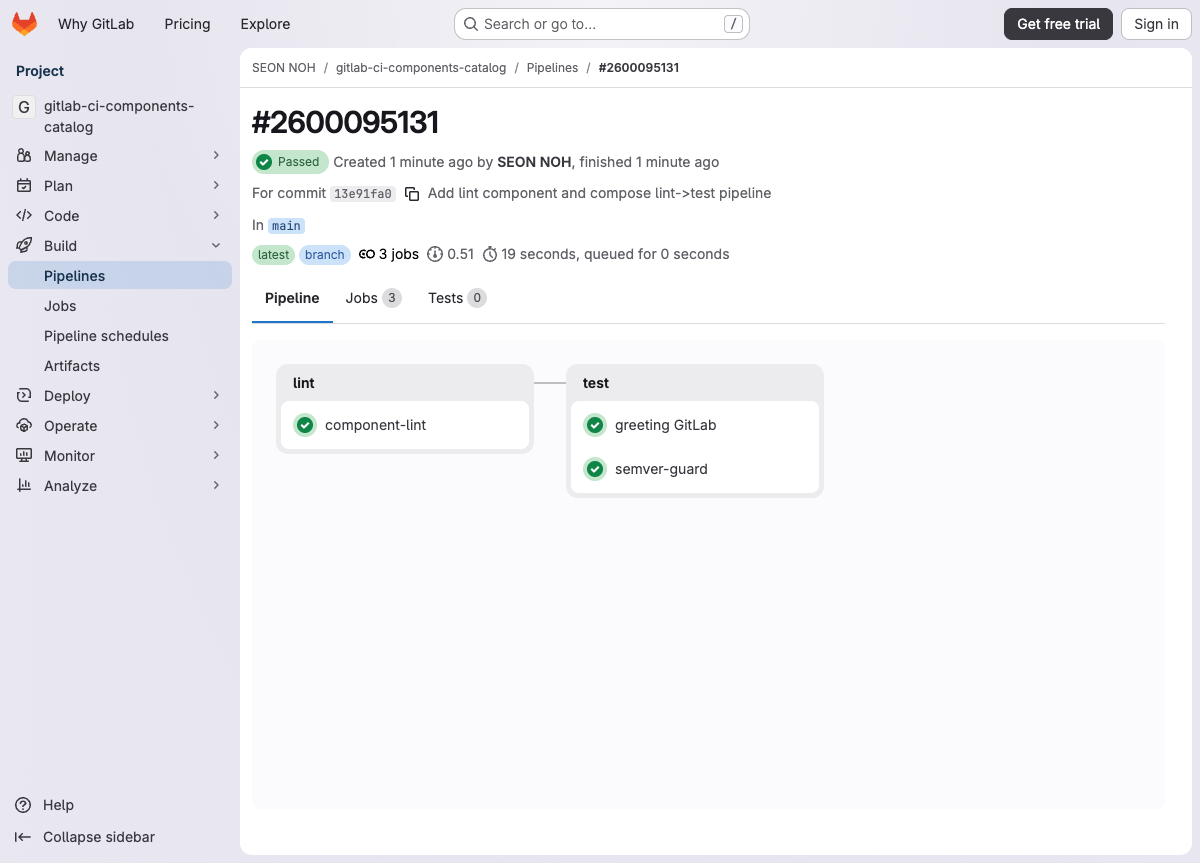Expand the Deploy section chevron
Viewport: 1200px width, 863px height.
tap(216, 396)
